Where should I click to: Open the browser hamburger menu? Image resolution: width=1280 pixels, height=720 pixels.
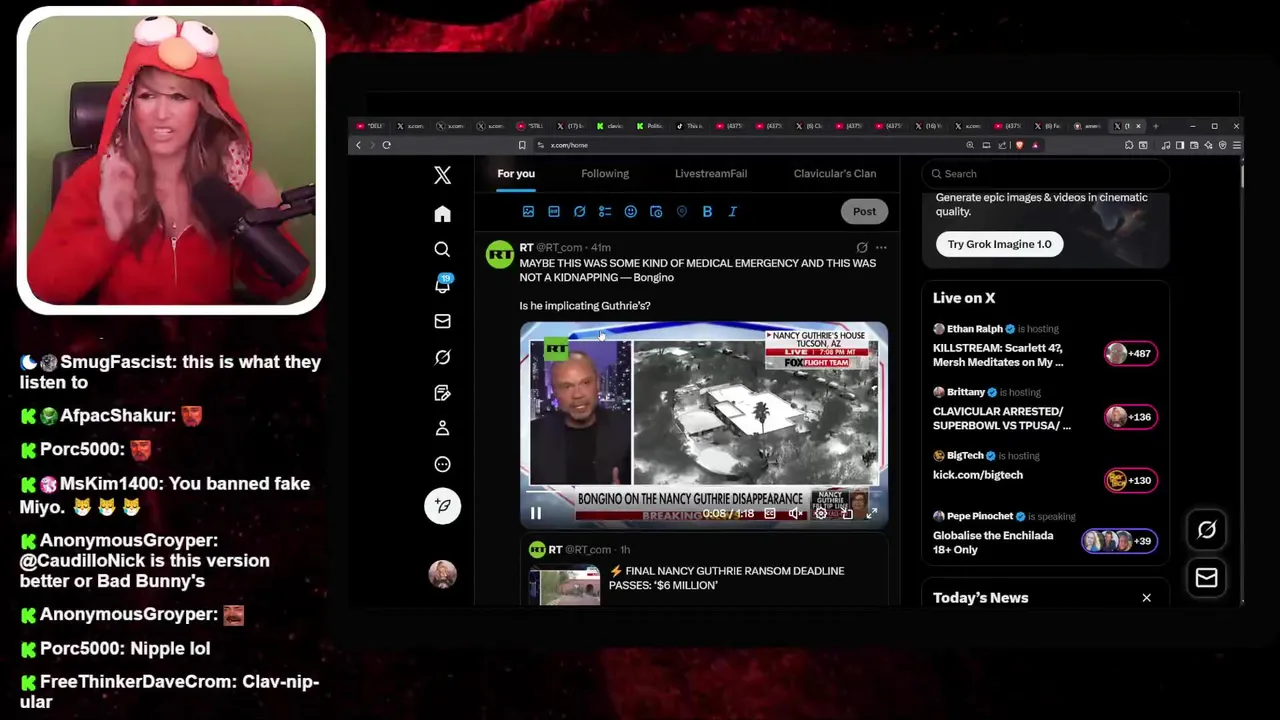pyautogui.click(x=1237, y=146)
